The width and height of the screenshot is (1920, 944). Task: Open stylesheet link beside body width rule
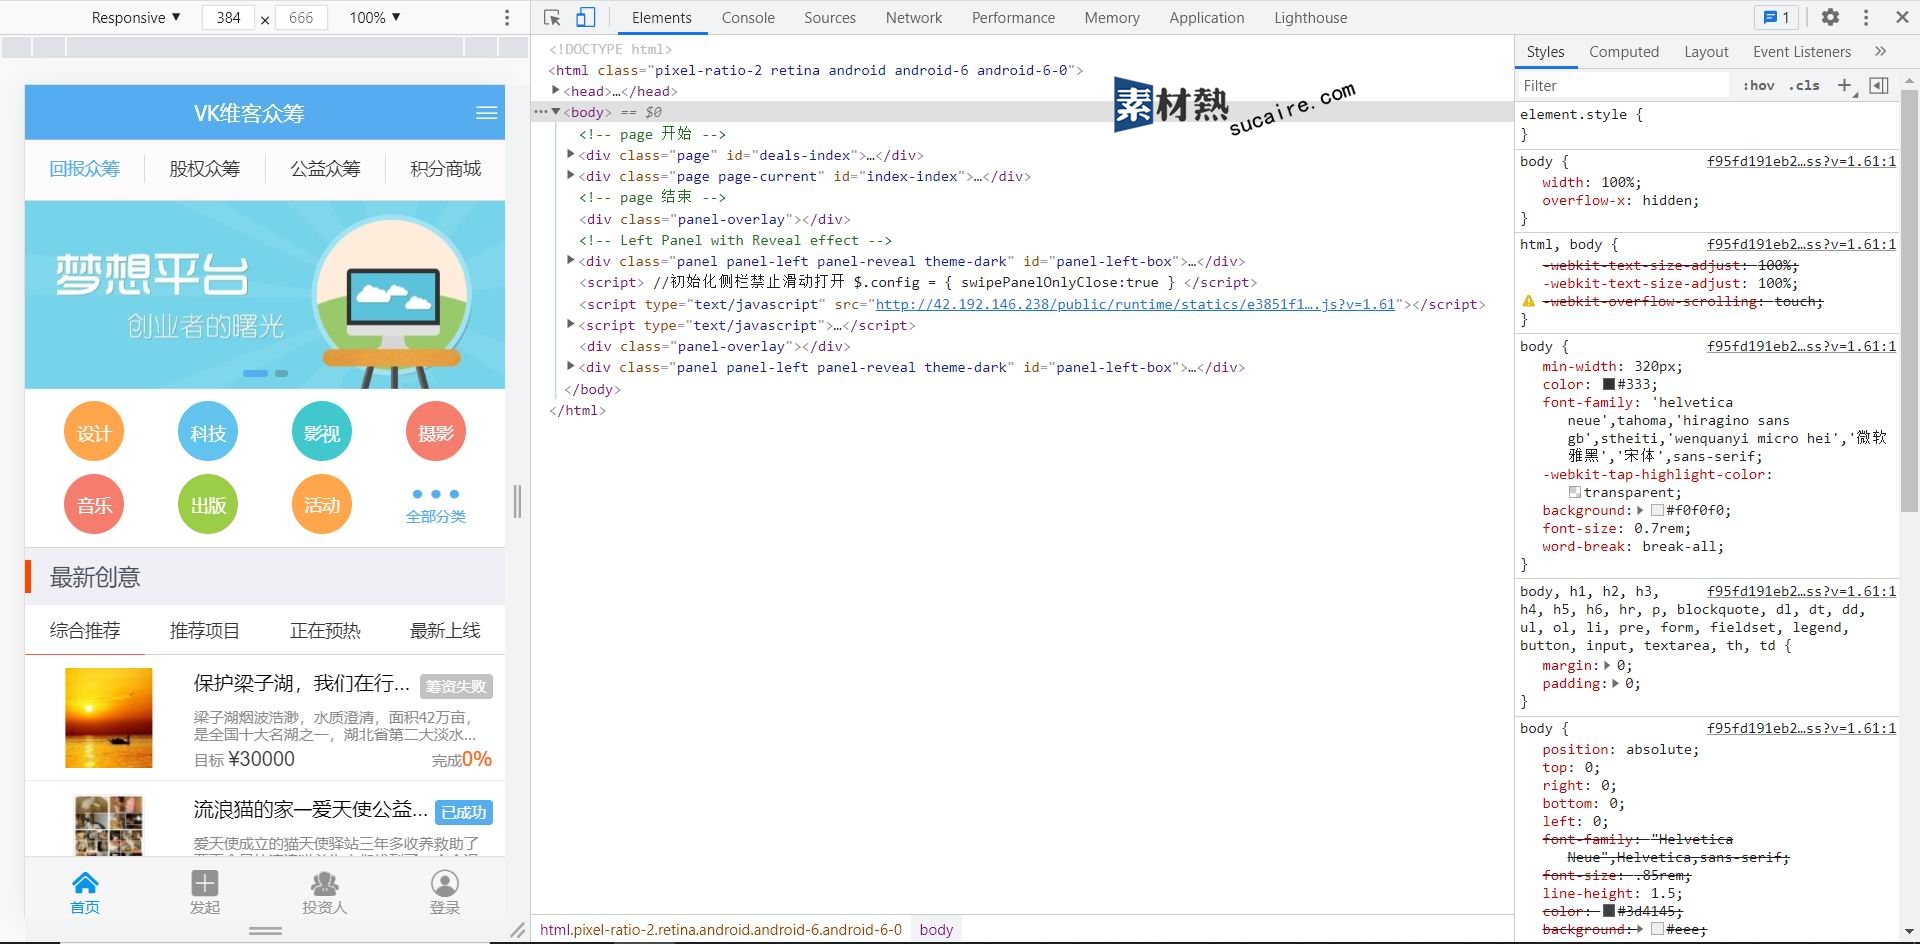click(1801, 161)
